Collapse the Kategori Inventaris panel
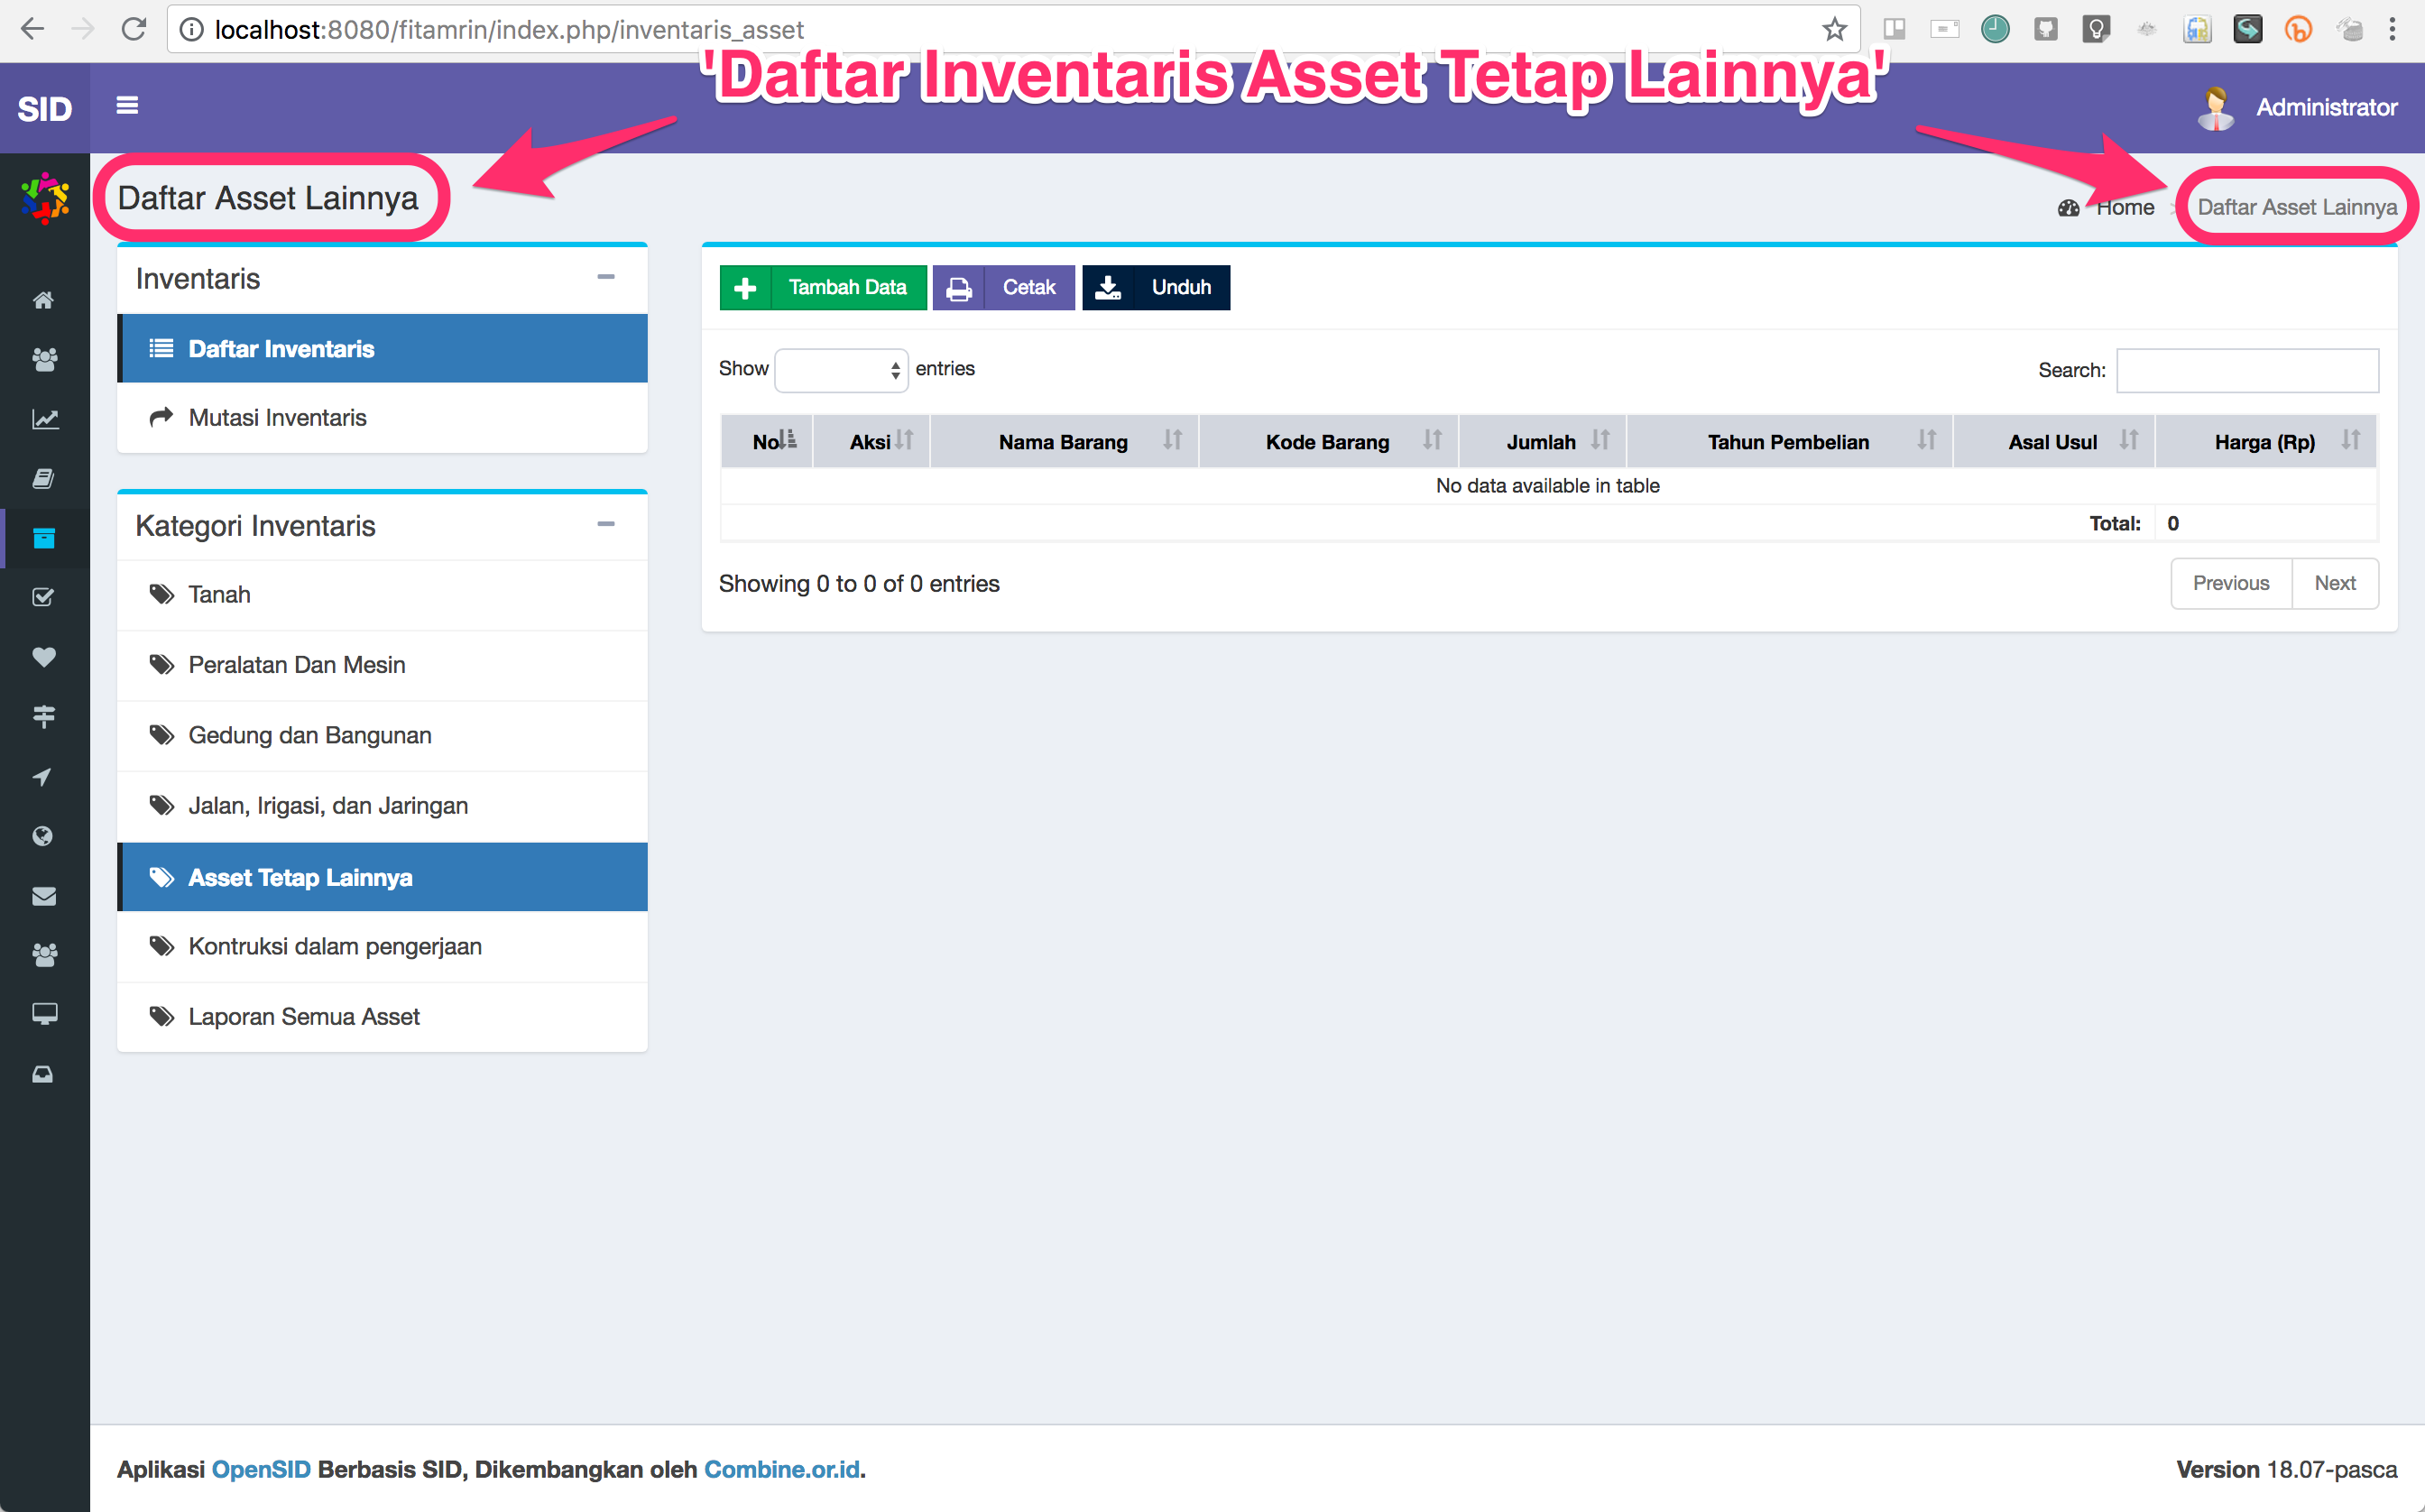The height and width of the screenshot is (1512, 2425). pos(605,524)
